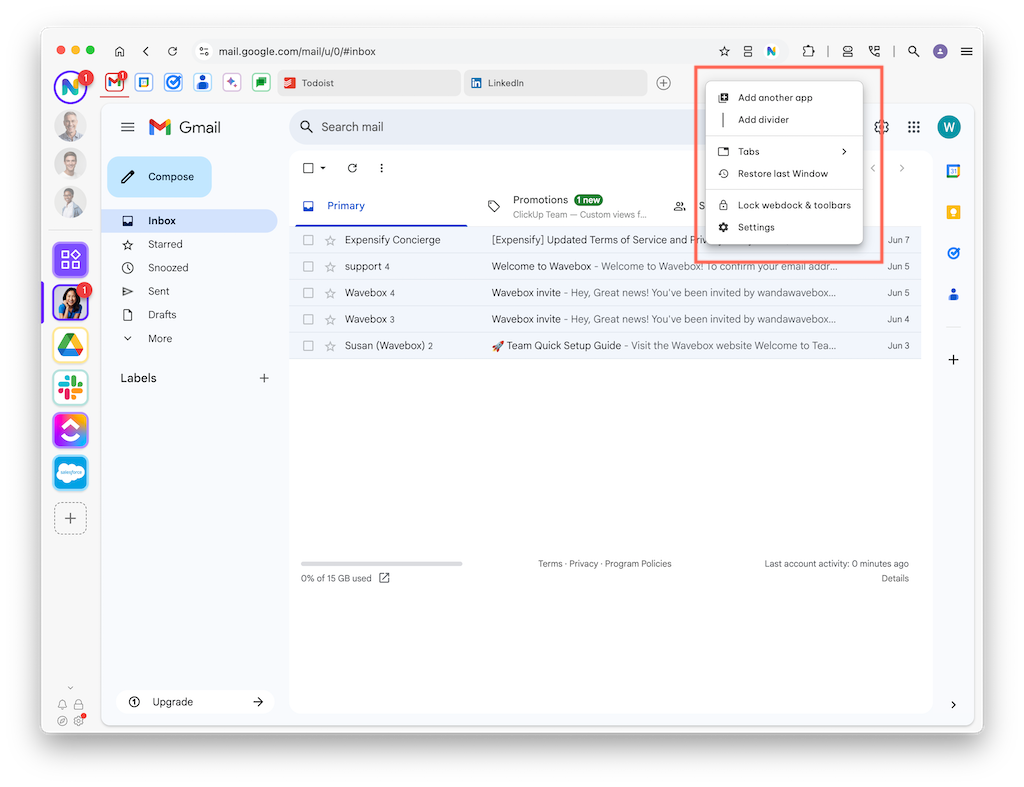Image resolution: width=1024 pixels, height=787 pixels.
Task: Open Google Keep in the side panel
Action: click(x=953, y=212)
